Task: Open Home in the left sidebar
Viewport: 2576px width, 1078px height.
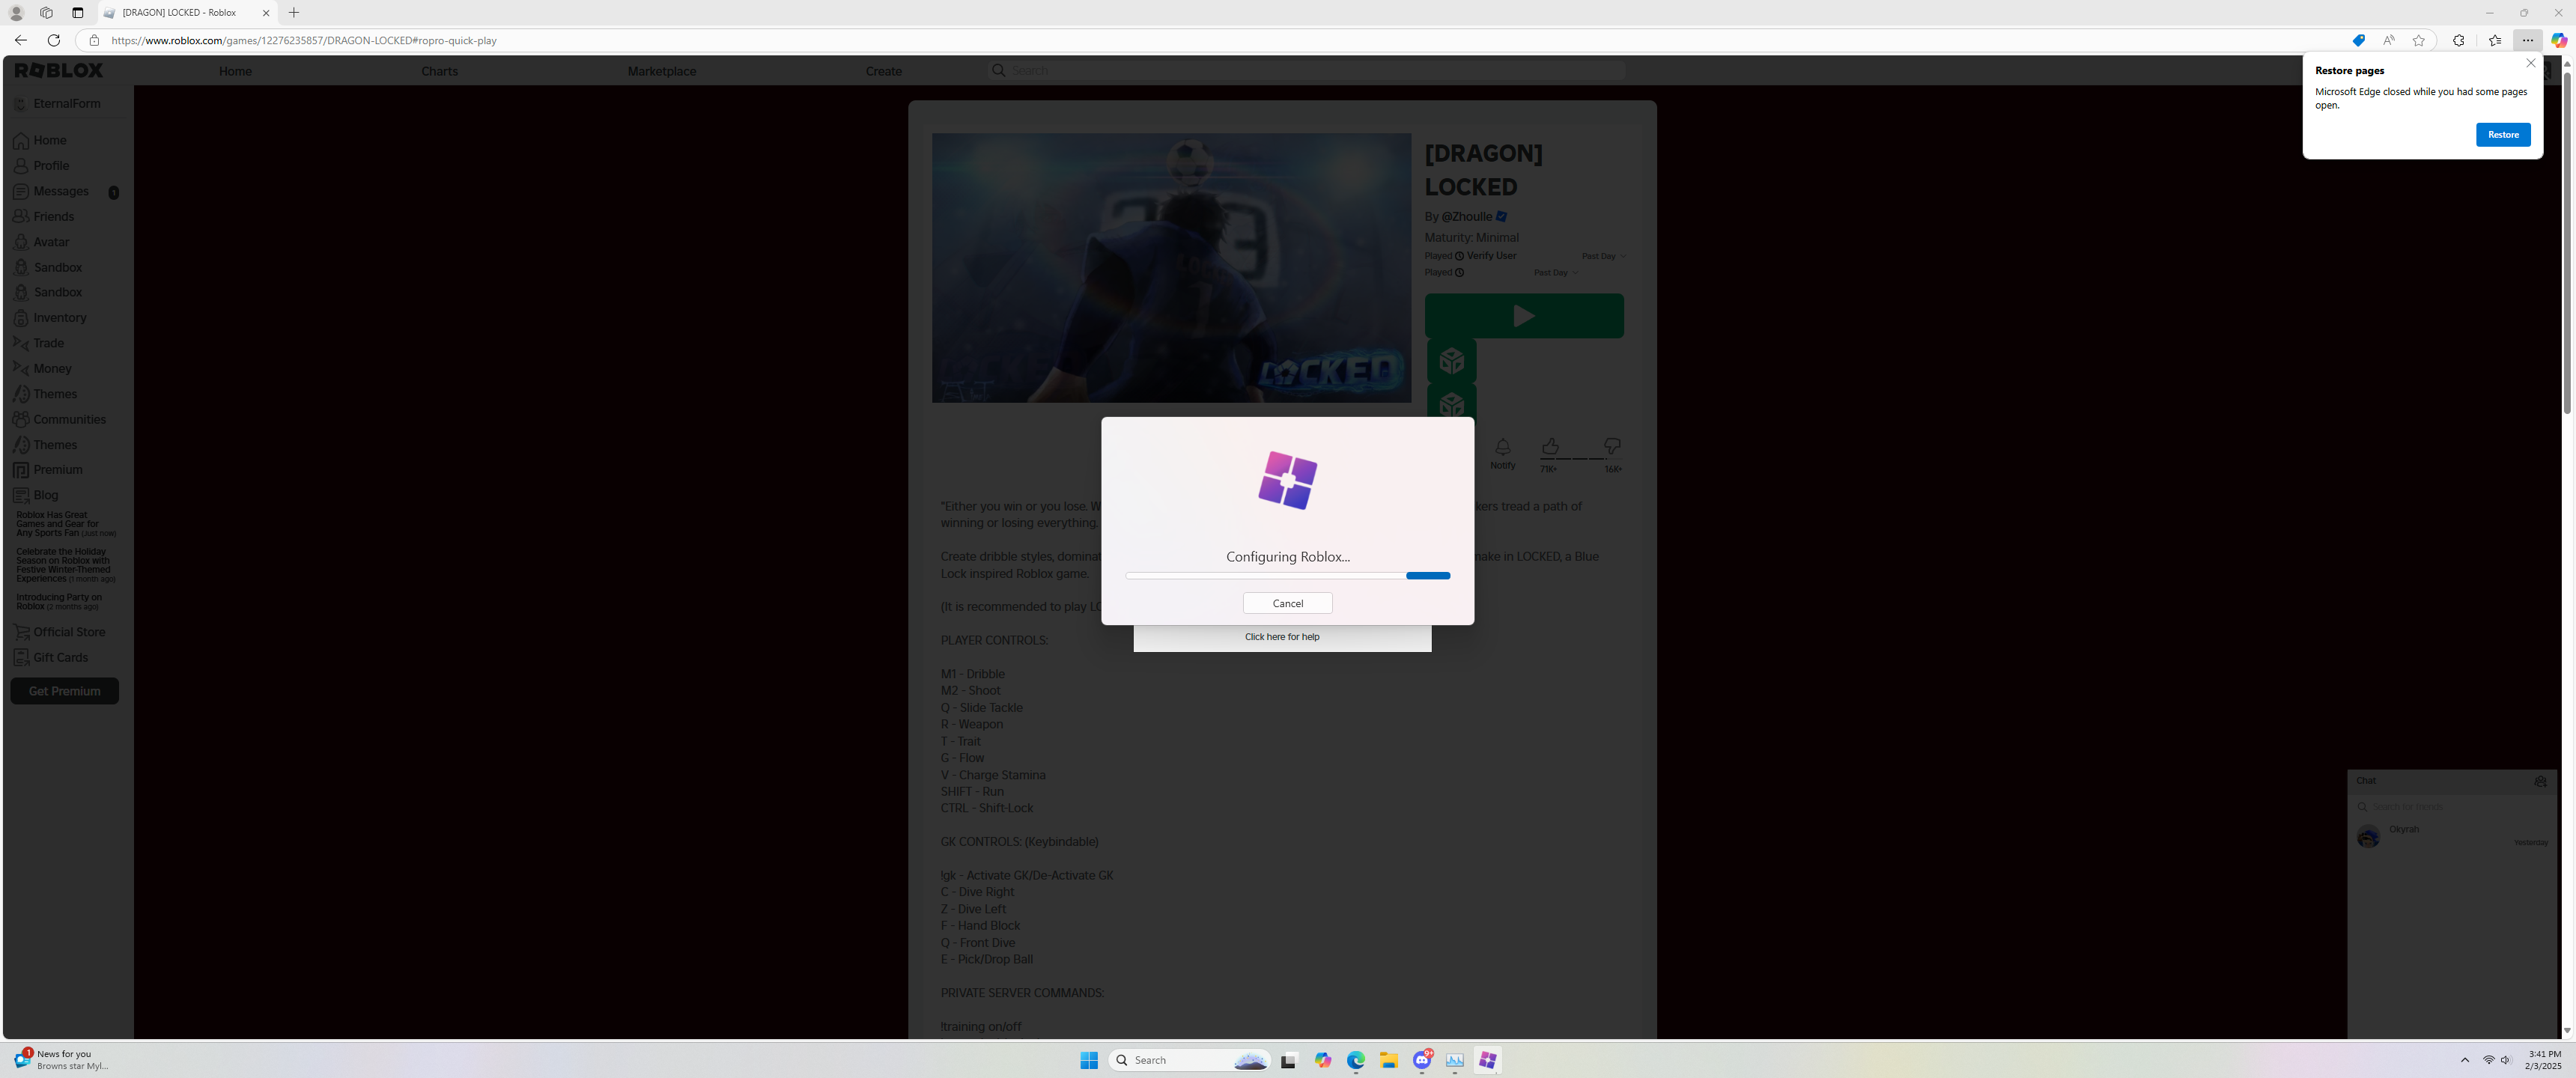Action: coord(40,140)
